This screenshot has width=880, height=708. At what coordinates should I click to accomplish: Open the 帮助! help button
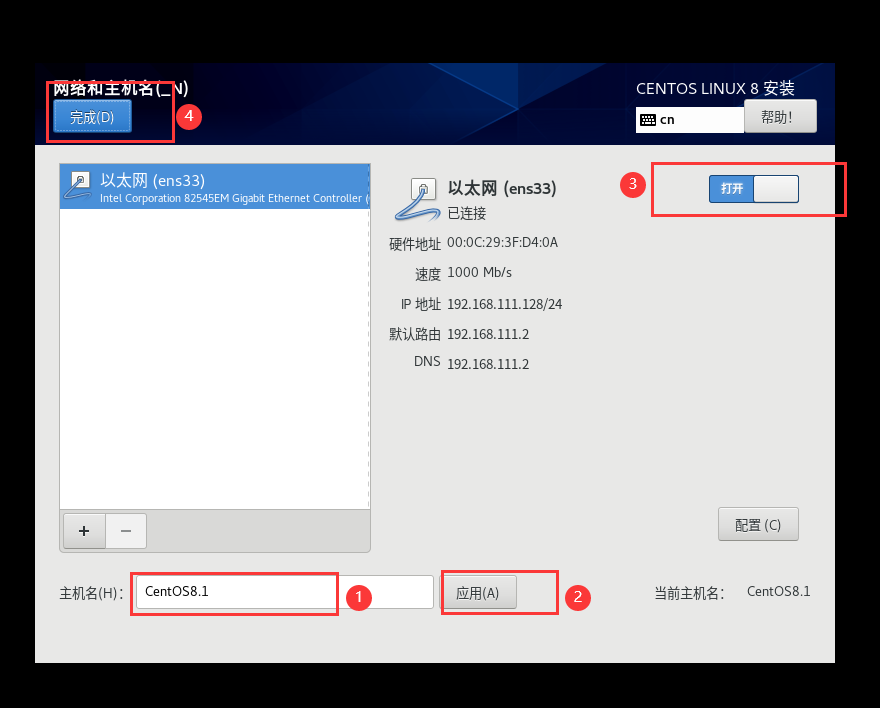click(780, 117)
